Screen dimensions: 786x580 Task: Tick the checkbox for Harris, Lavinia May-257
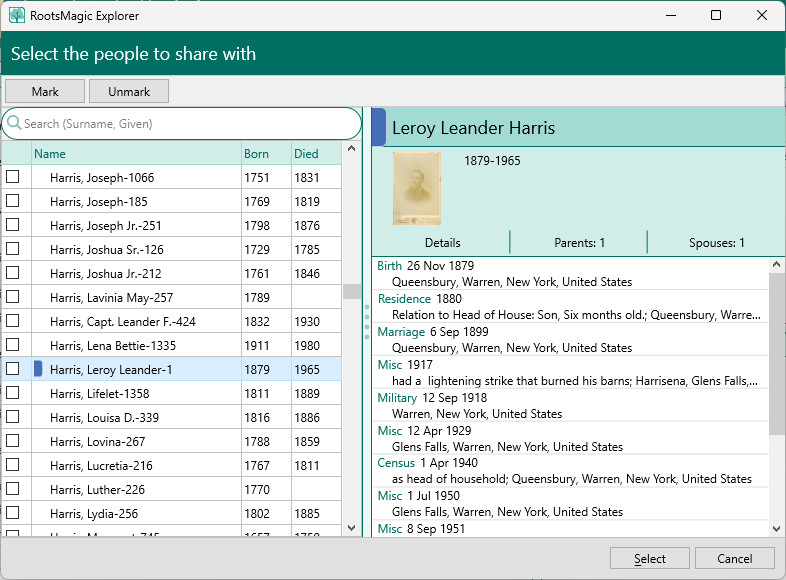pyautogui.click(x=13, y=297)
